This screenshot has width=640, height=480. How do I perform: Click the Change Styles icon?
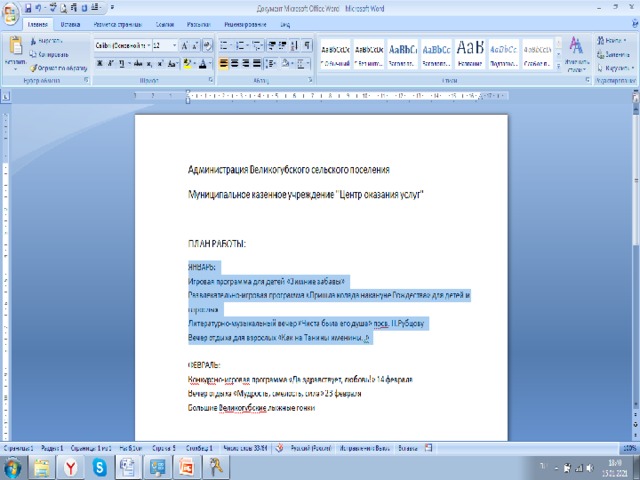576,50
